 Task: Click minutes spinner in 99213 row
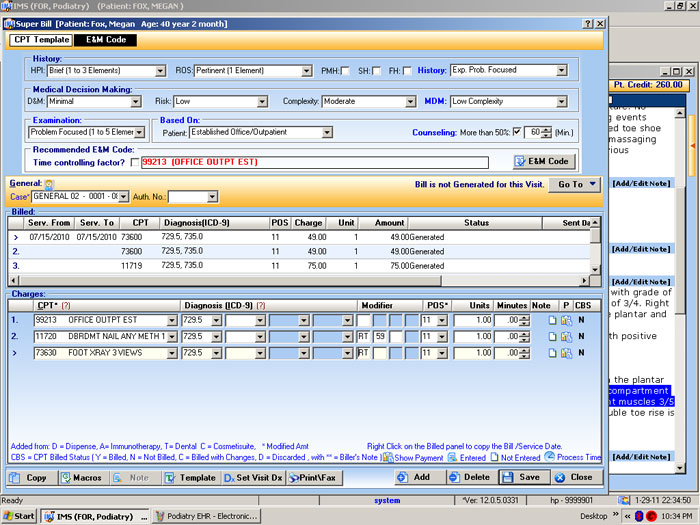[525, 320]
